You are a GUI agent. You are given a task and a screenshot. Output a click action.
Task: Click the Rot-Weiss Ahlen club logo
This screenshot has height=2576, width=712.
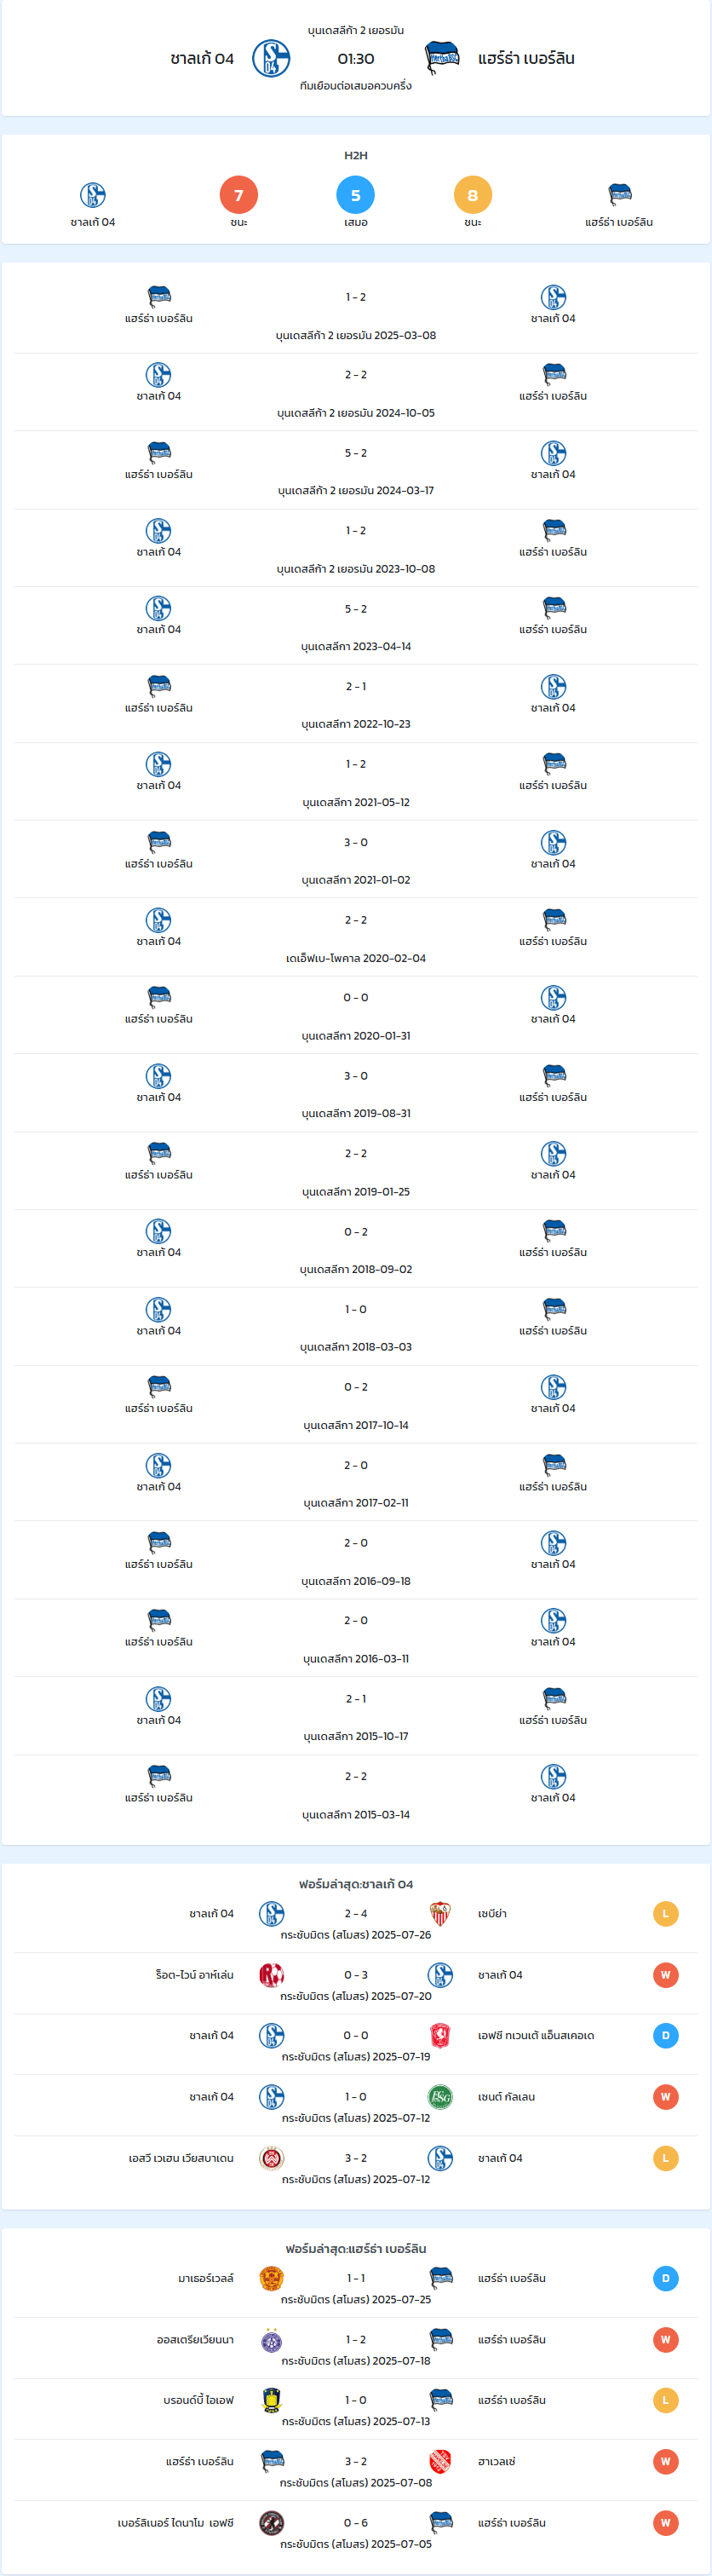(x=271, y=1974)
